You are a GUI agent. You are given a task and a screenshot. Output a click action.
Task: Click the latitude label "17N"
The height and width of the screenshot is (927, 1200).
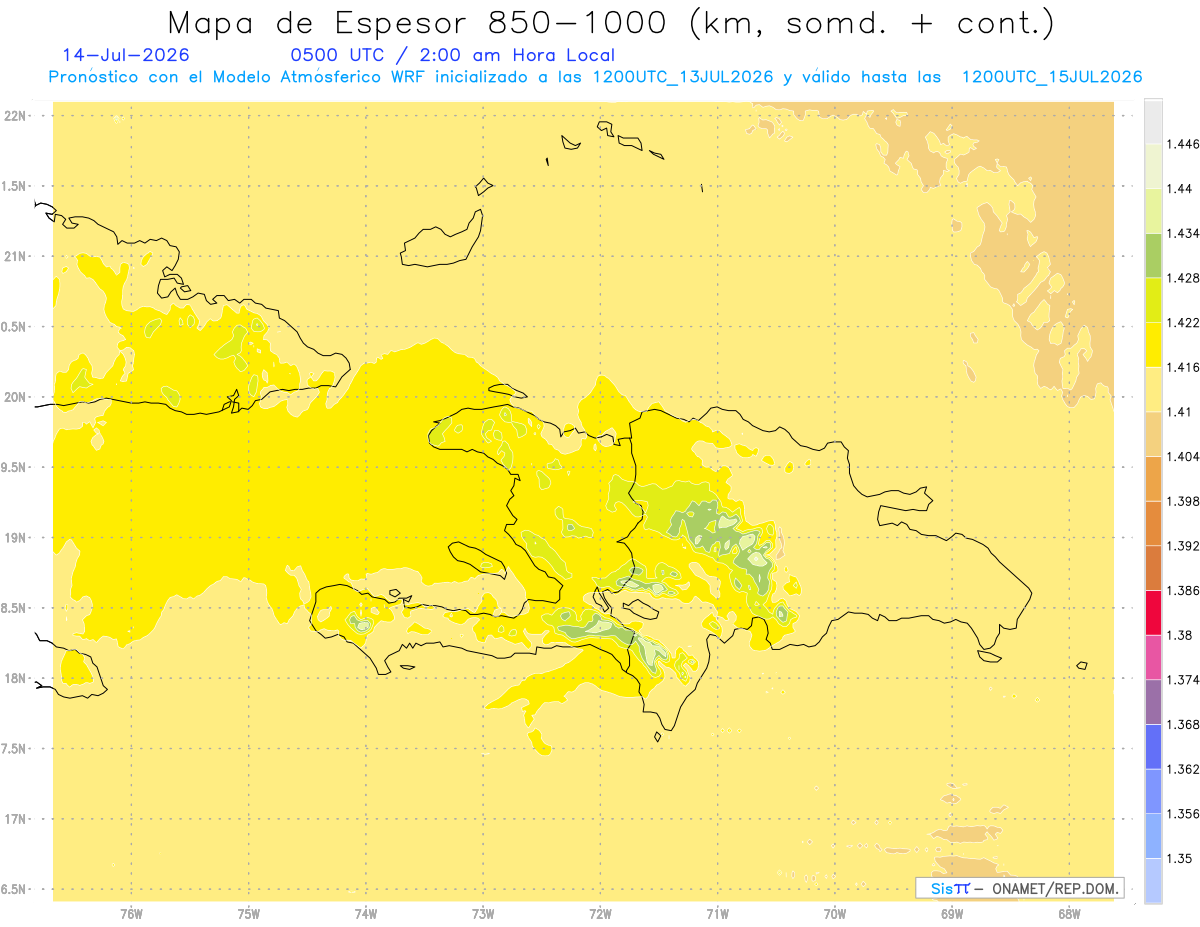pos(15,819)
